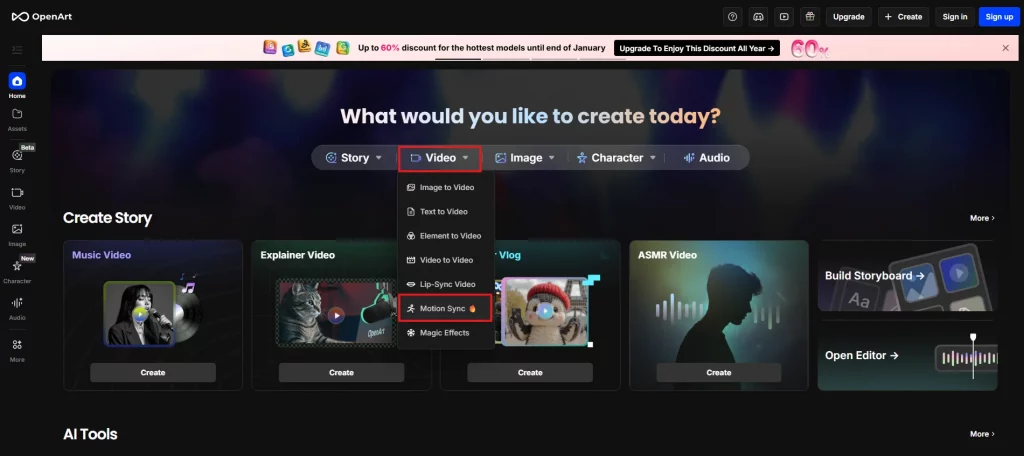Open the Discord icon in header

coord(758,17)
